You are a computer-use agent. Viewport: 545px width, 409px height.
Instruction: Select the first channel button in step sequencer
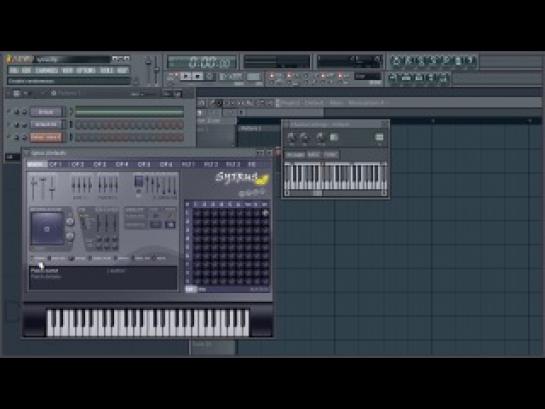tap(46, 112)
